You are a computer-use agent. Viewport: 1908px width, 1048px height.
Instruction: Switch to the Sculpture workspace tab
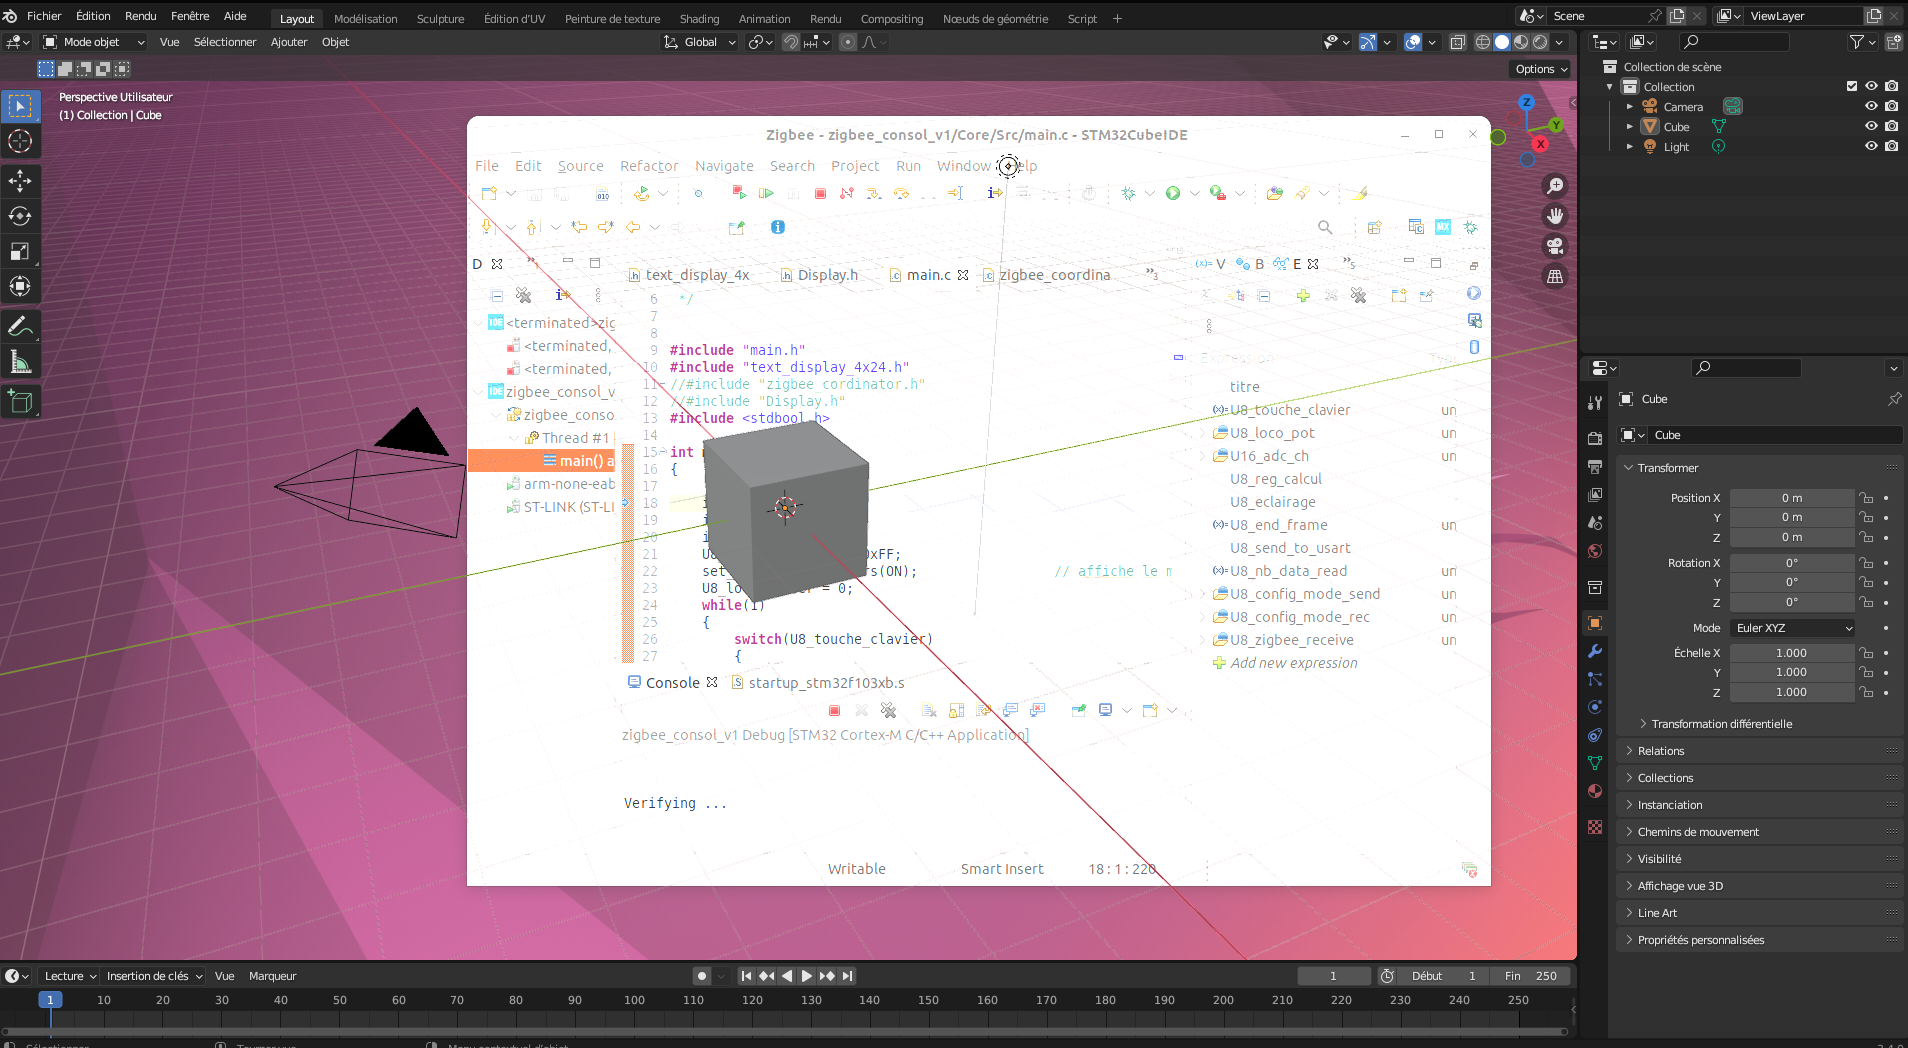pyautogui.click(x=440, y=19)
